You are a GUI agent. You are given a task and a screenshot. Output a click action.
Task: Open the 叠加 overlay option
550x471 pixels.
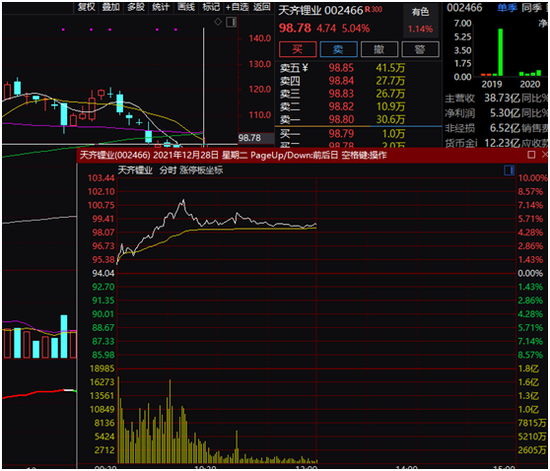(x=111, y=7)
